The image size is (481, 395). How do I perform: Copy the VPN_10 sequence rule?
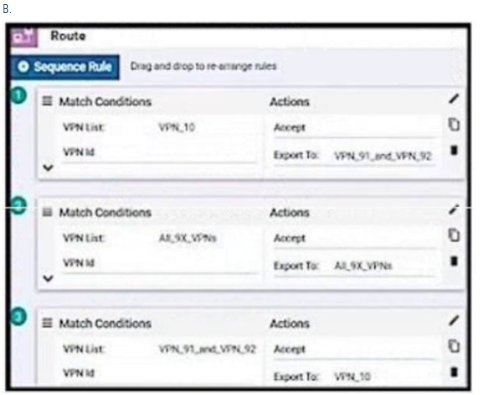[454, 125]
